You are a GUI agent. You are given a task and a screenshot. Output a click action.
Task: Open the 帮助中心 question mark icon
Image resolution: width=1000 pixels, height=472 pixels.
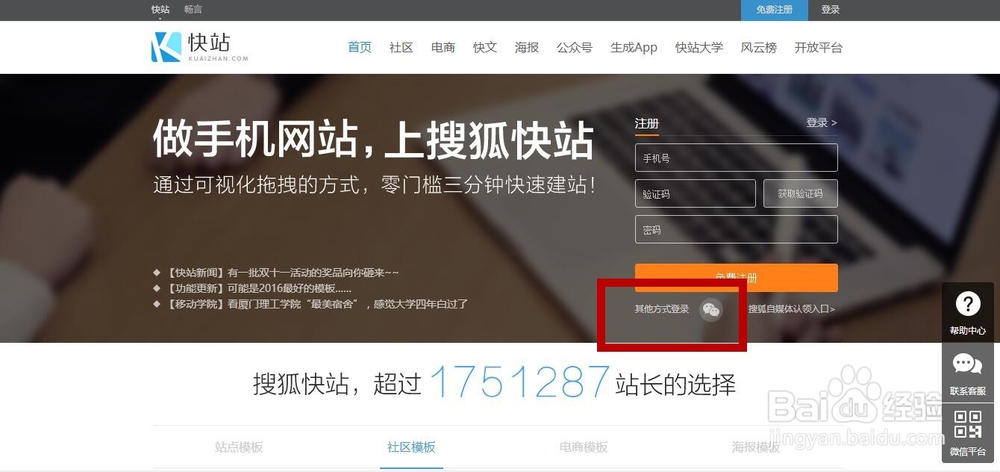point(967,304)
